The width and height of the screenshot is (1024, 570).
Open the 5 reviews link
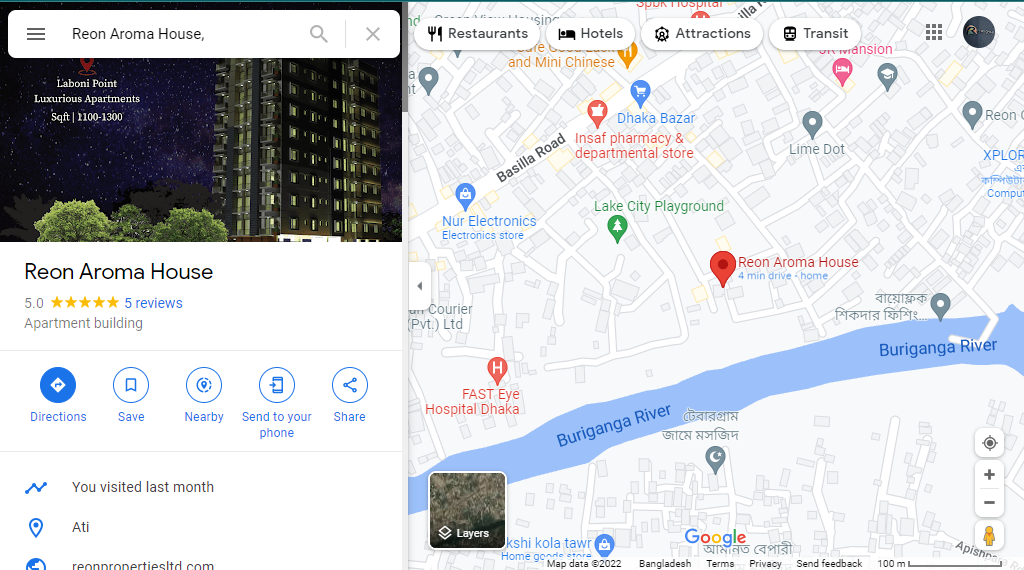tap(153, 303)
